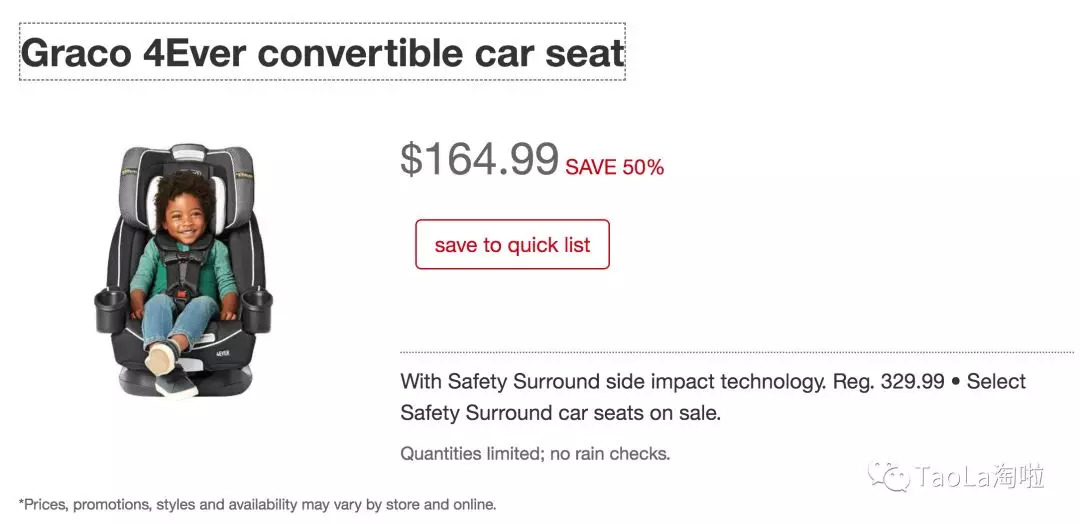Click the 4Ever logo on the seat

pyautogui.click(x=223, y=352)
